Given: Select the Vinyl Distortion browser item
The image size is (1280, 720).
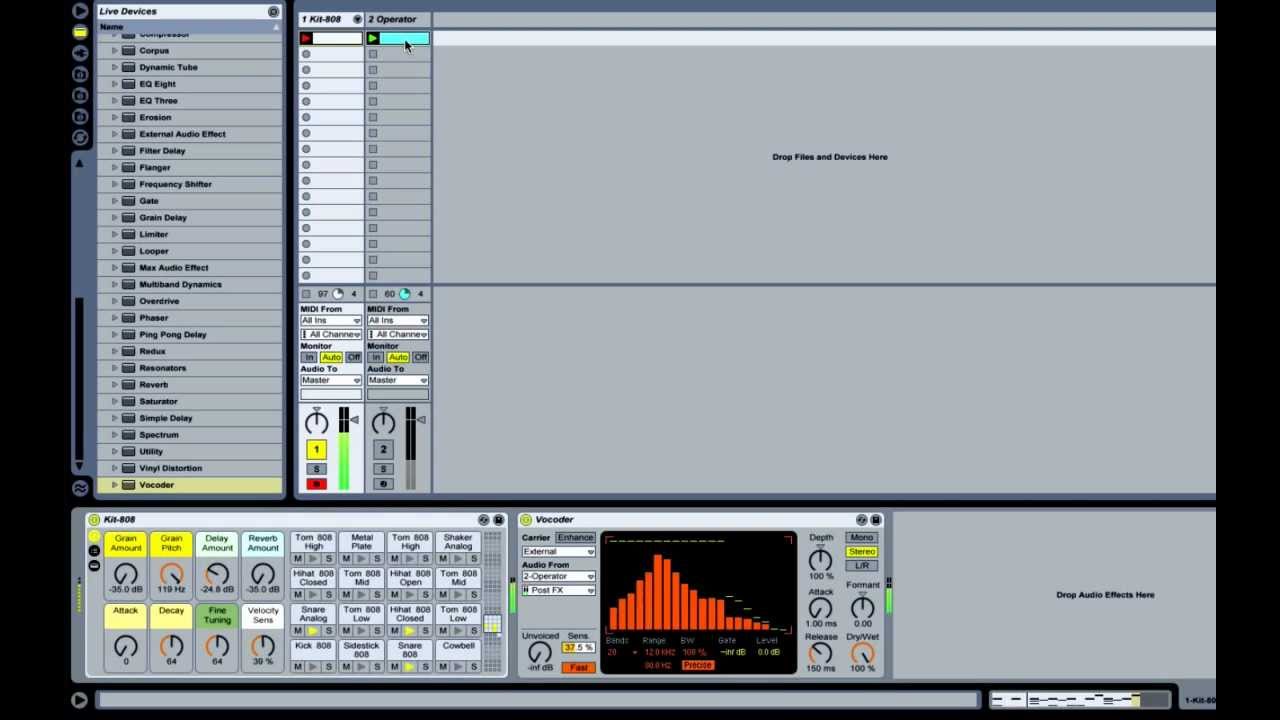Looking at the screenshot, I should click(x=190, y=468).
